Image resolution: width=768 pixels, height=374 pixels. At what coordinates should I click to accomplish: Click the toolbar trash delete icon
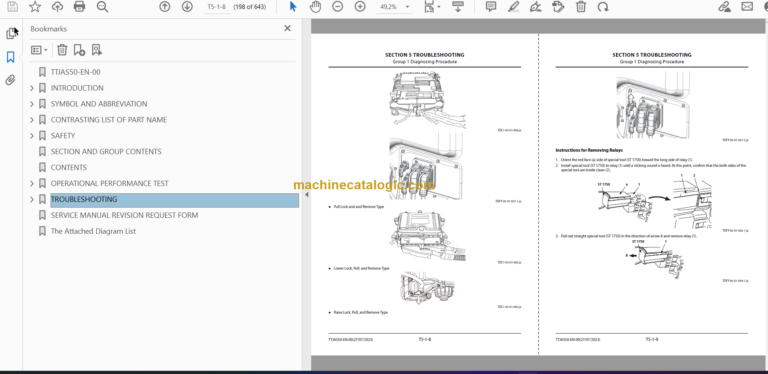pyautogui.click(x=580, y=7)
